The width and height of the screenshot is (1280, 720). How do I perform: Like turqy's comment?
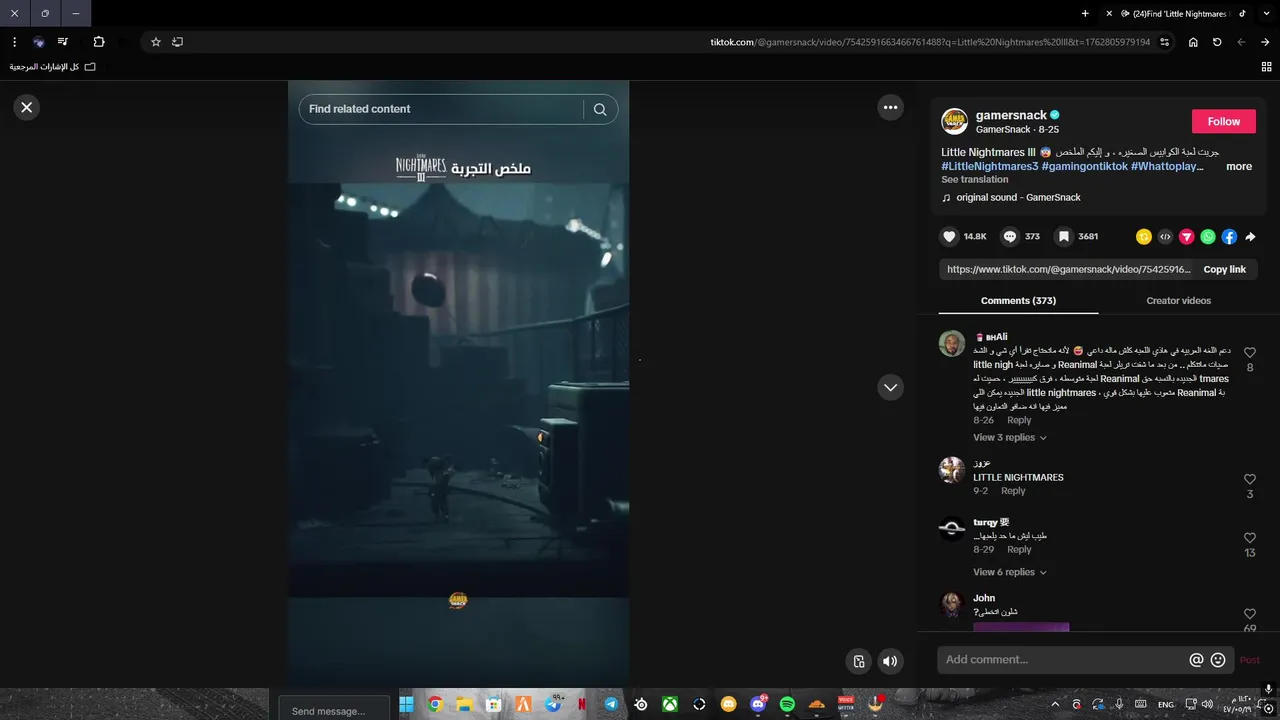(1250, 538)
